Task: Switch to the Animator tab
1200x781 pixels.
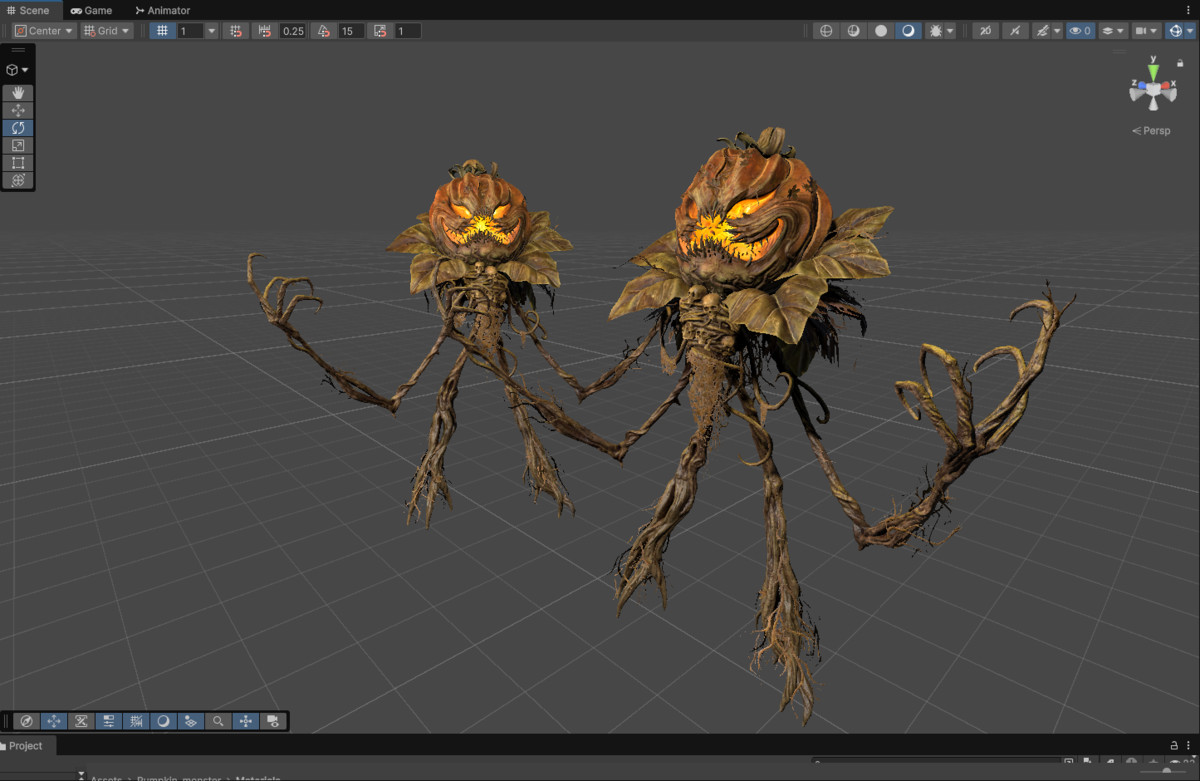Action: pyautogui.click(x=162, y=10)
